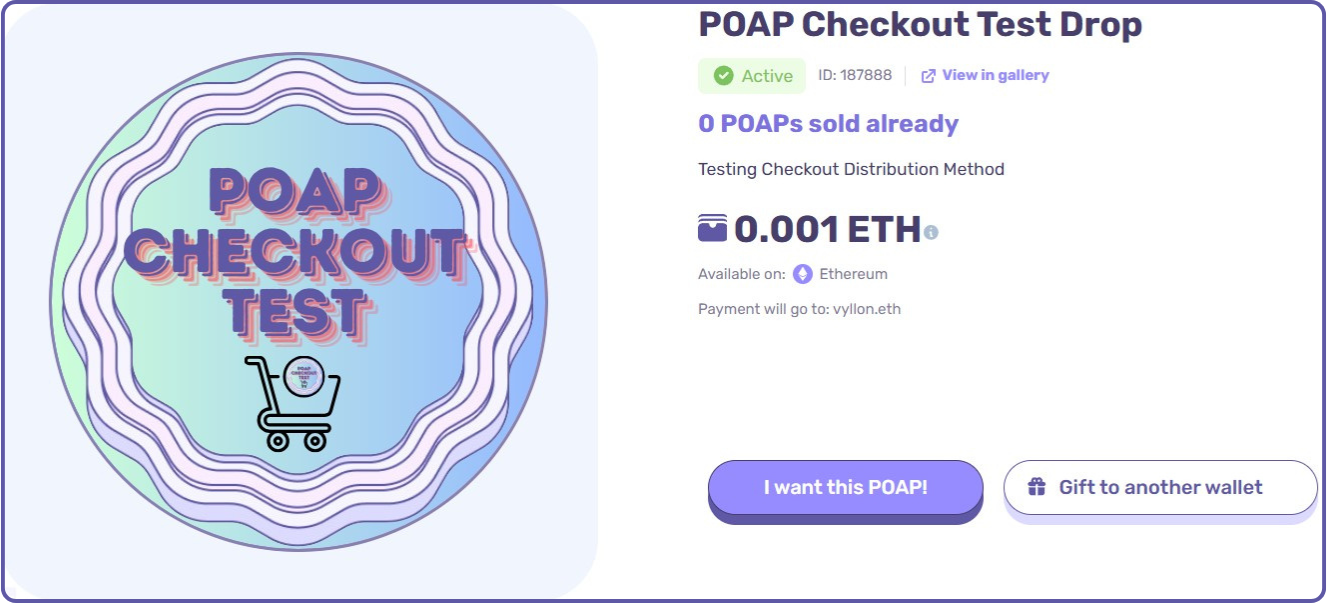Select the Ethereum network icon
Screen dimensions: 1327x603
click(x=801, y=273)
